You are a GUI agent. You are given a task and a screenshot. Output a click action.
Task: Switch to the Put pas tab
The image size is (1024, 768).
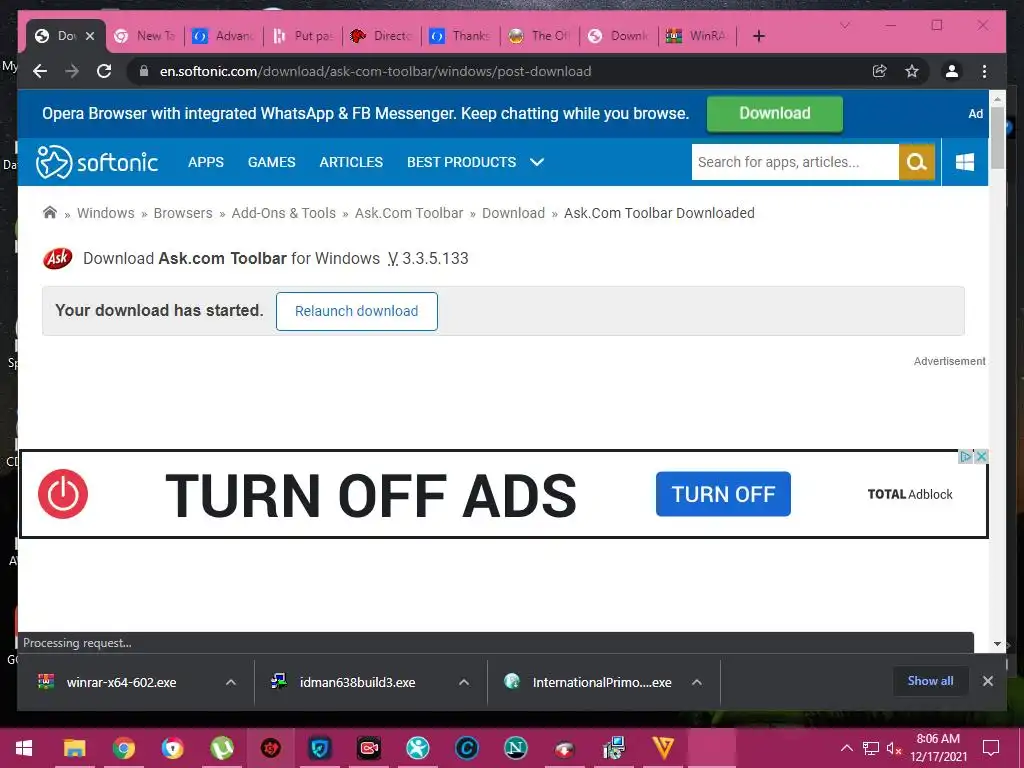(x=304, y=36)
